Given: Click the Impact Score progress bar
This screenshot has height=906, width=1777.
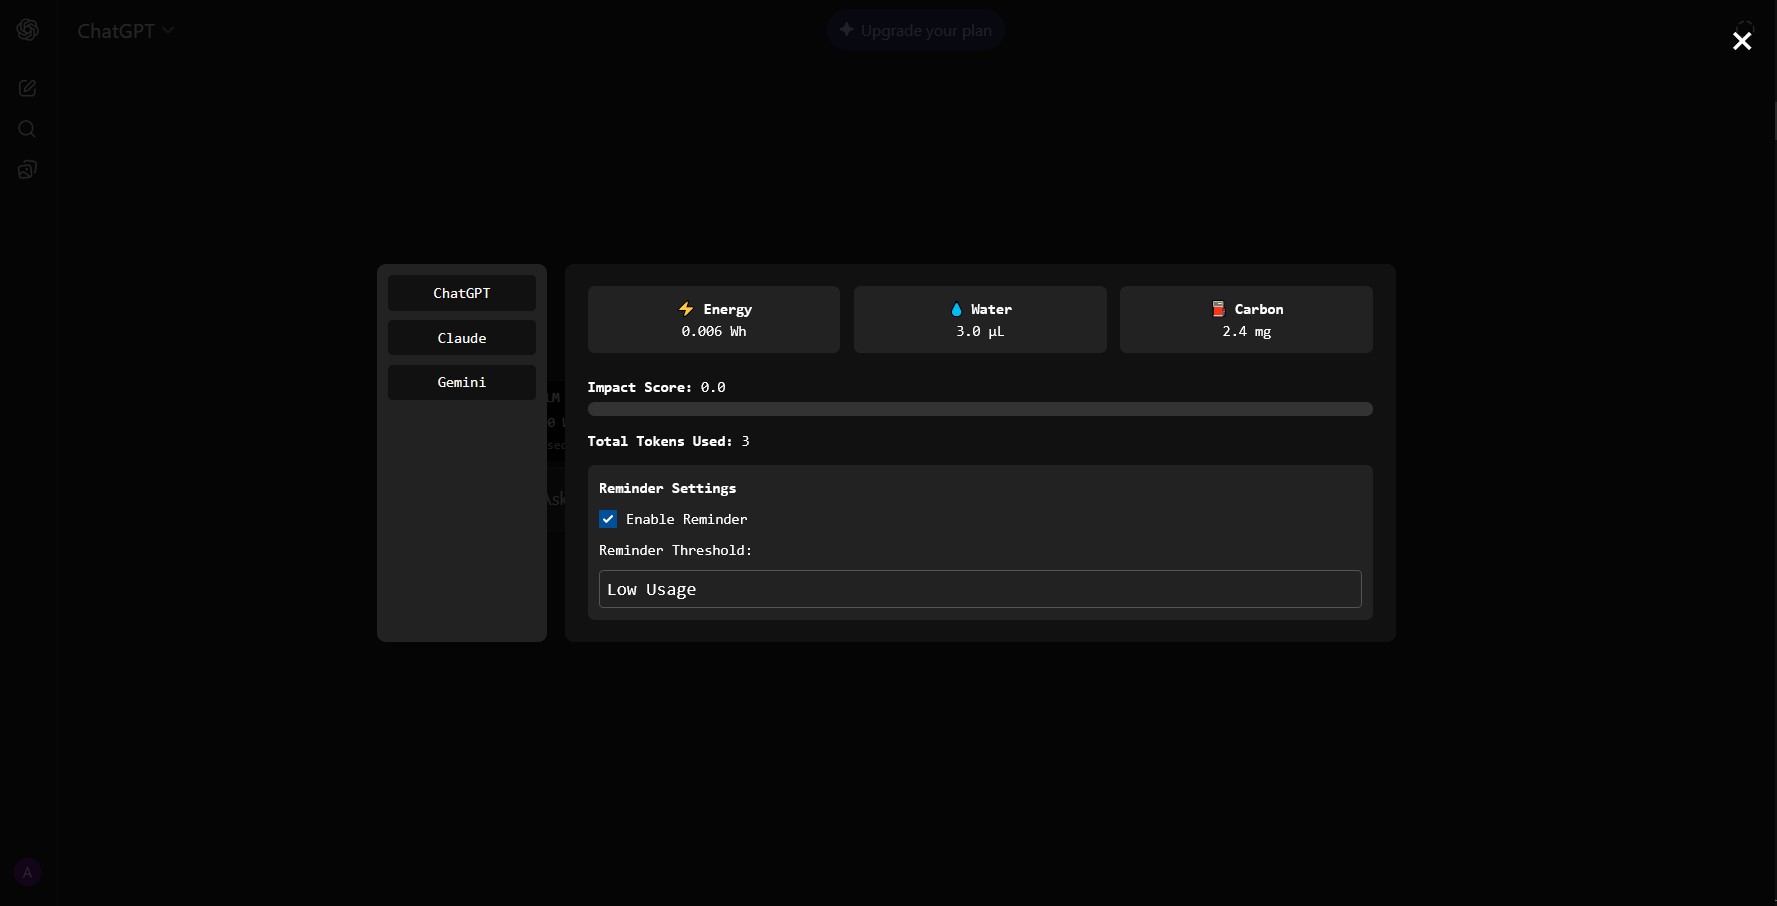Looking at the screenshot, I should 980,409.
